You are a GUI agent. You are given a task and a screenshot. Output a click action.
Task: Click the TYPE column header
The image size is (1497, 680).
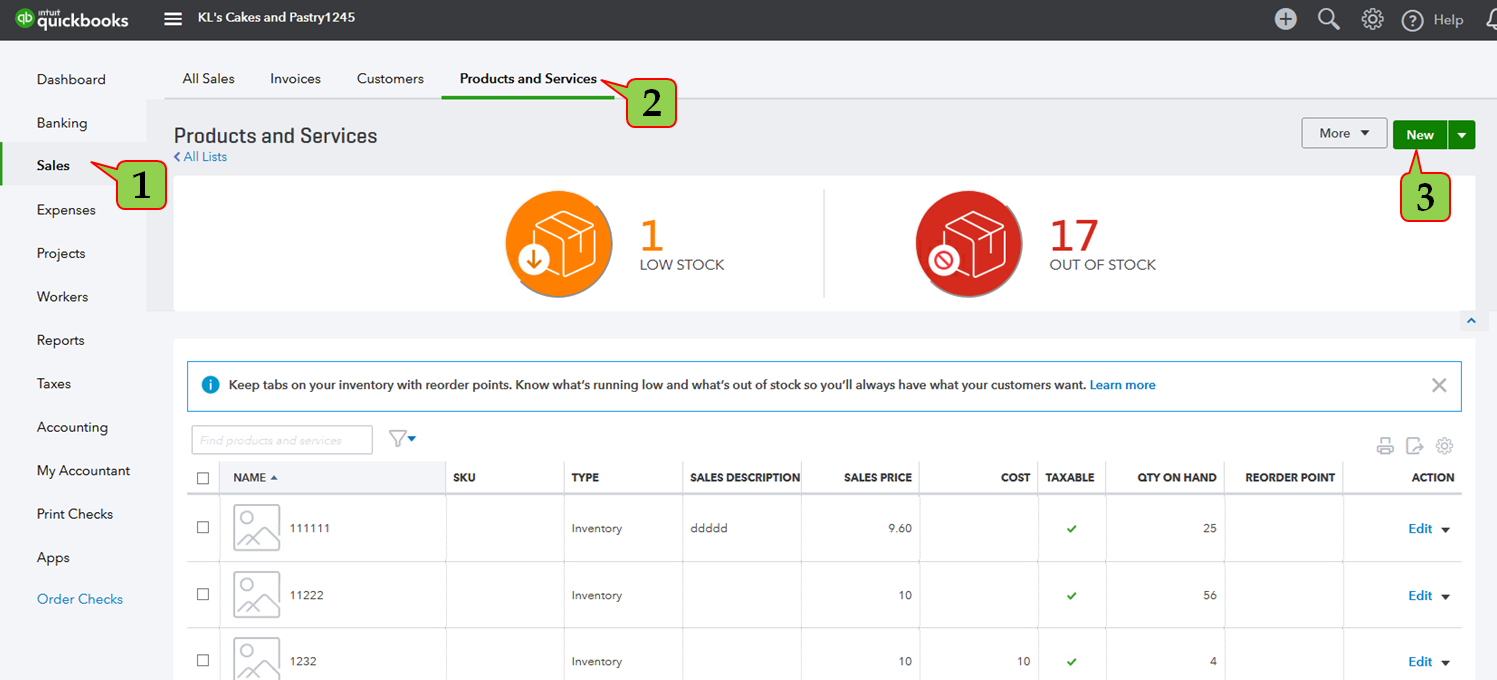click(585, 478)
